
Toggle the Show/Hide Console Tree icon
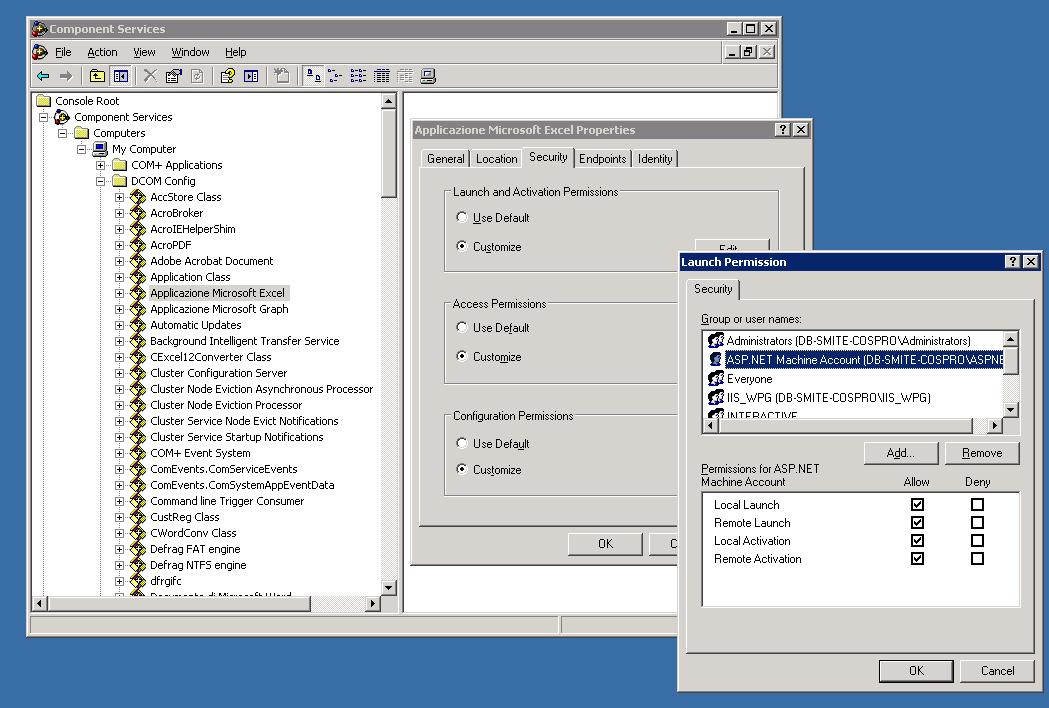pyautogui.click(x=120, y=76)
